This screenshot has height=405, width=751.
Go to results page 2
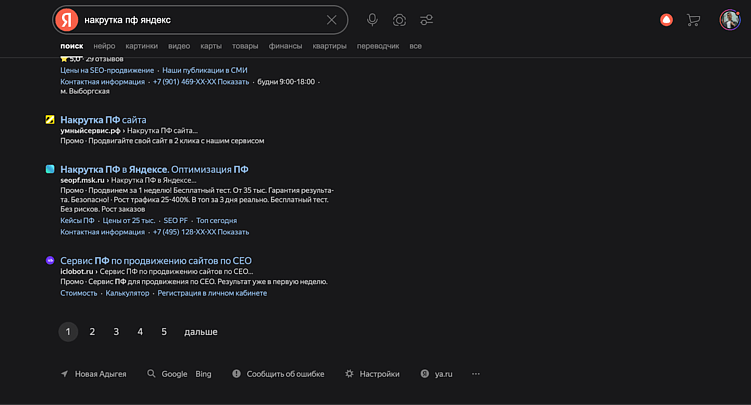click(92, 331)
